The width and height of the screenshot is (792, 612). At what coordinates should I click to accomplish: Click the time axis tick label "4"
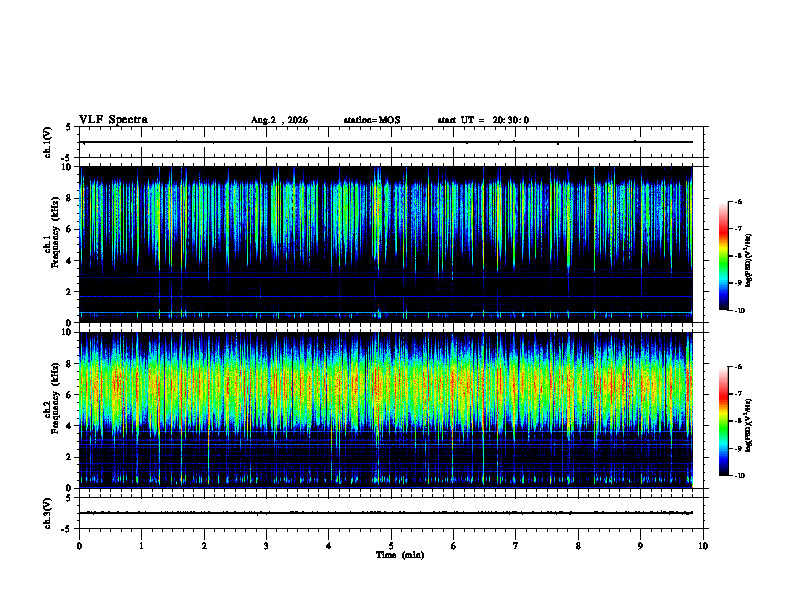[329, 546]
